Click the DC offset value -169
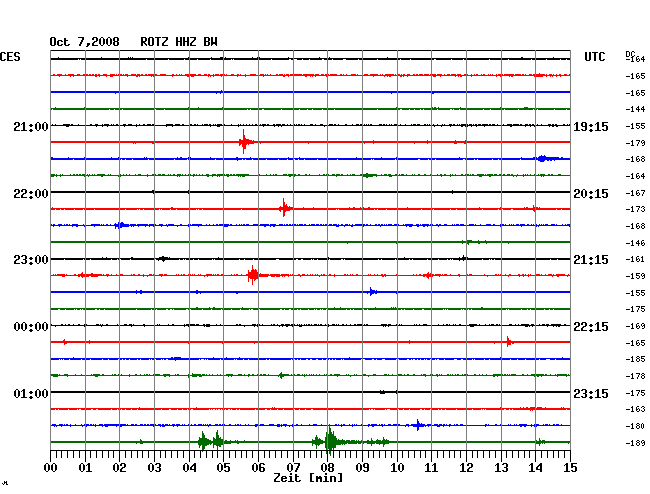 pyautogui.click(x=635, y=326)
